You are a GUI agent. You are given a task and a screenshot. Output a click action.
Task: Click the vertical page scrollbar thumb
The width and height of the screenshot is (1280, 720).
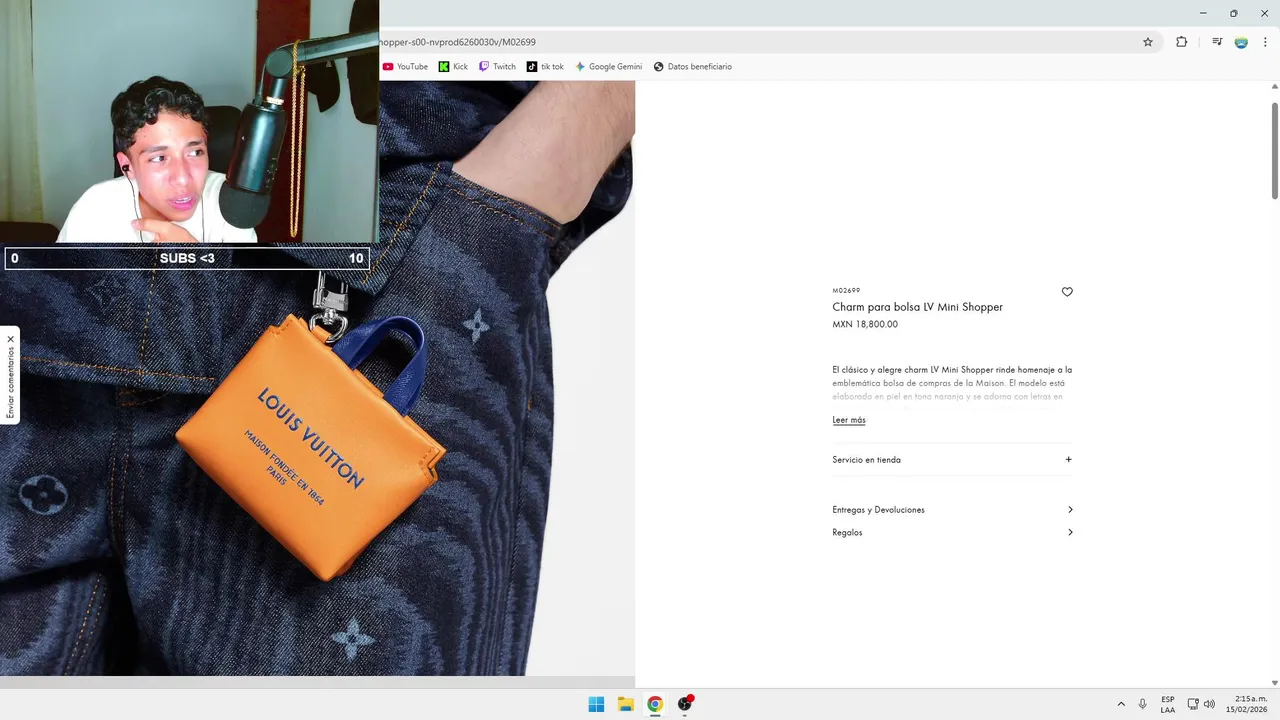[1275, 150]
